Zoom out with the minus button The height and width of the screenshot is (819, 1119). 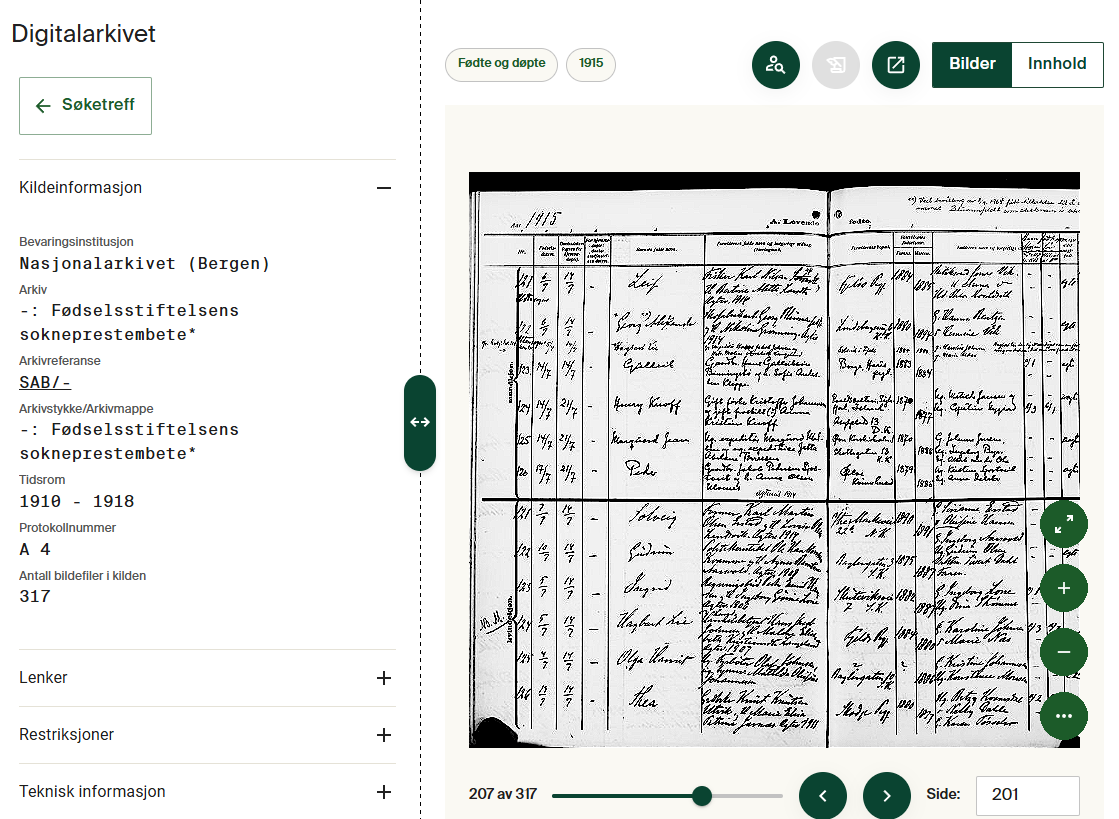1063,652
